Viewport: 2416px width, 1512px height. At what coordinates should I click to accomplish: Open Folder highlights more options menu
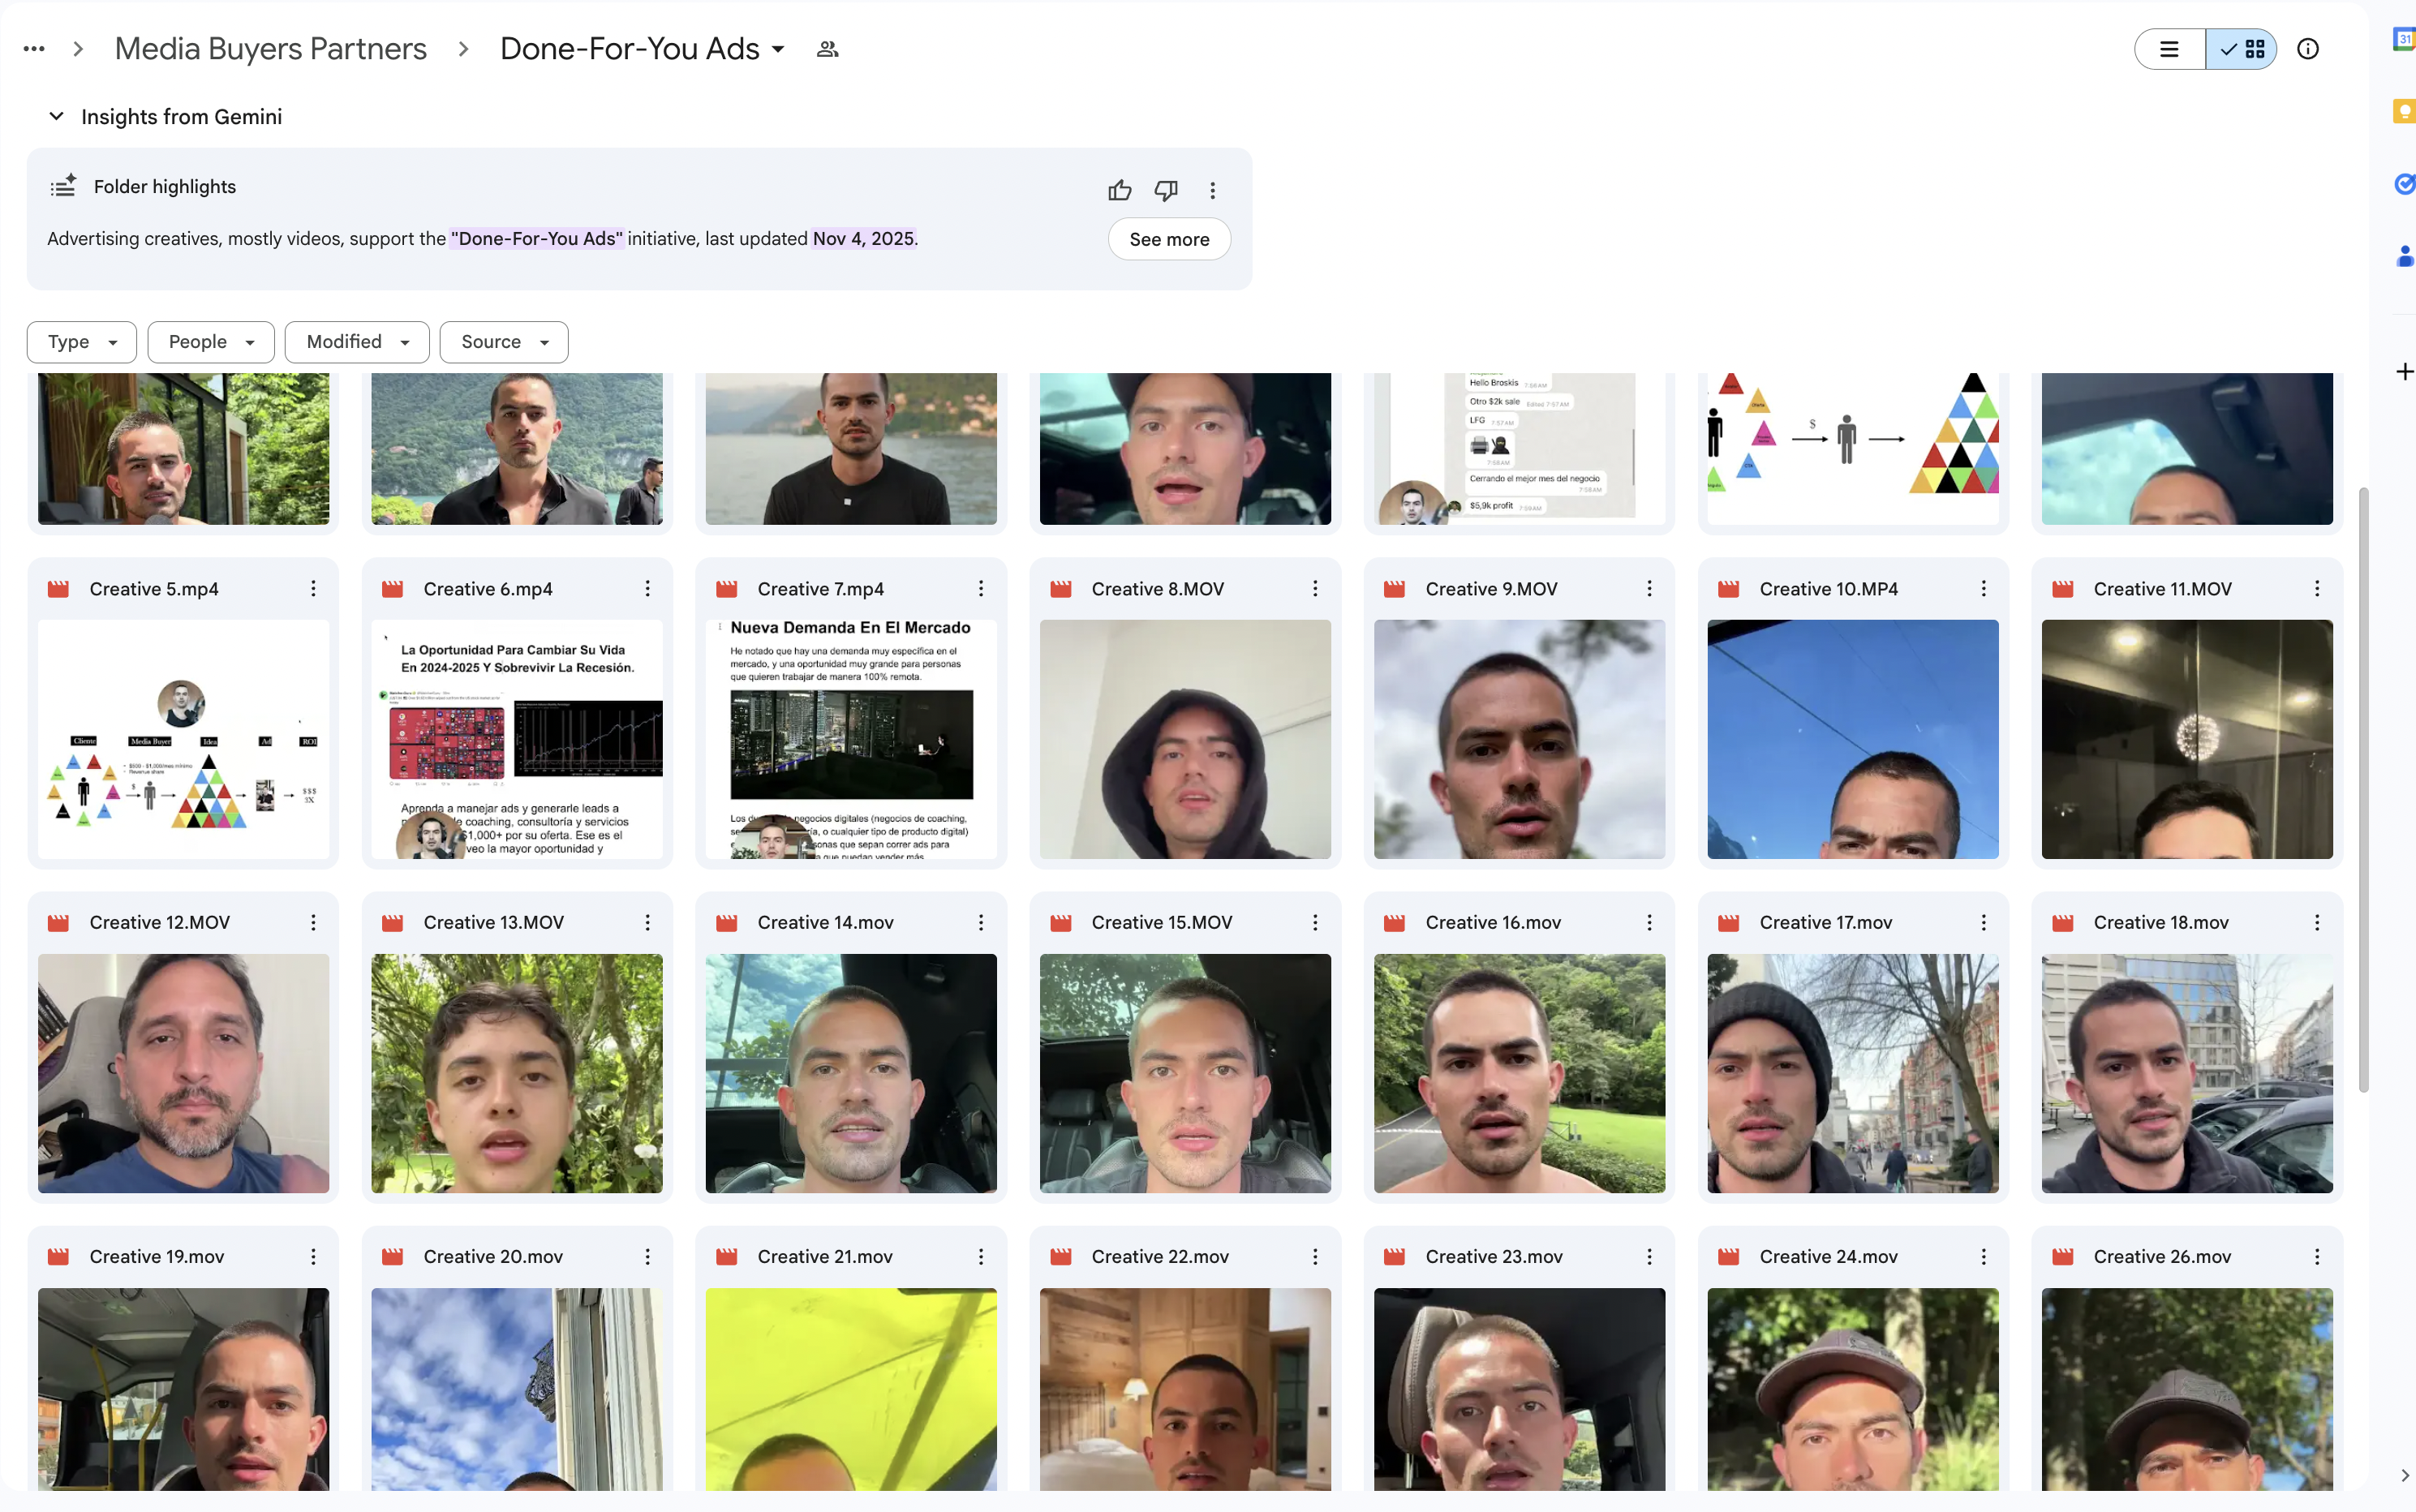[x=1212, y=190]
